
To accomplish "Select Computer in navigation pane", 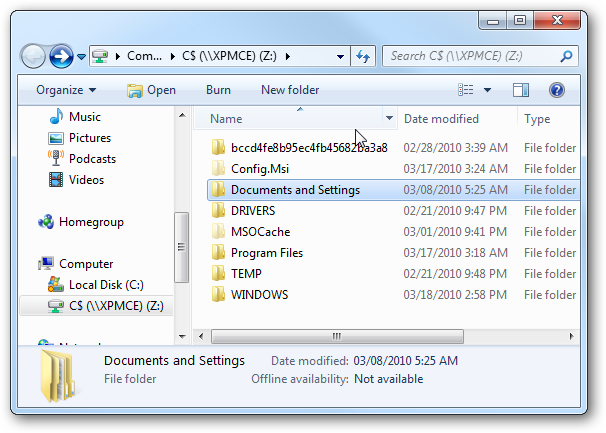I will pyautogui.click(x=86, y=264).
